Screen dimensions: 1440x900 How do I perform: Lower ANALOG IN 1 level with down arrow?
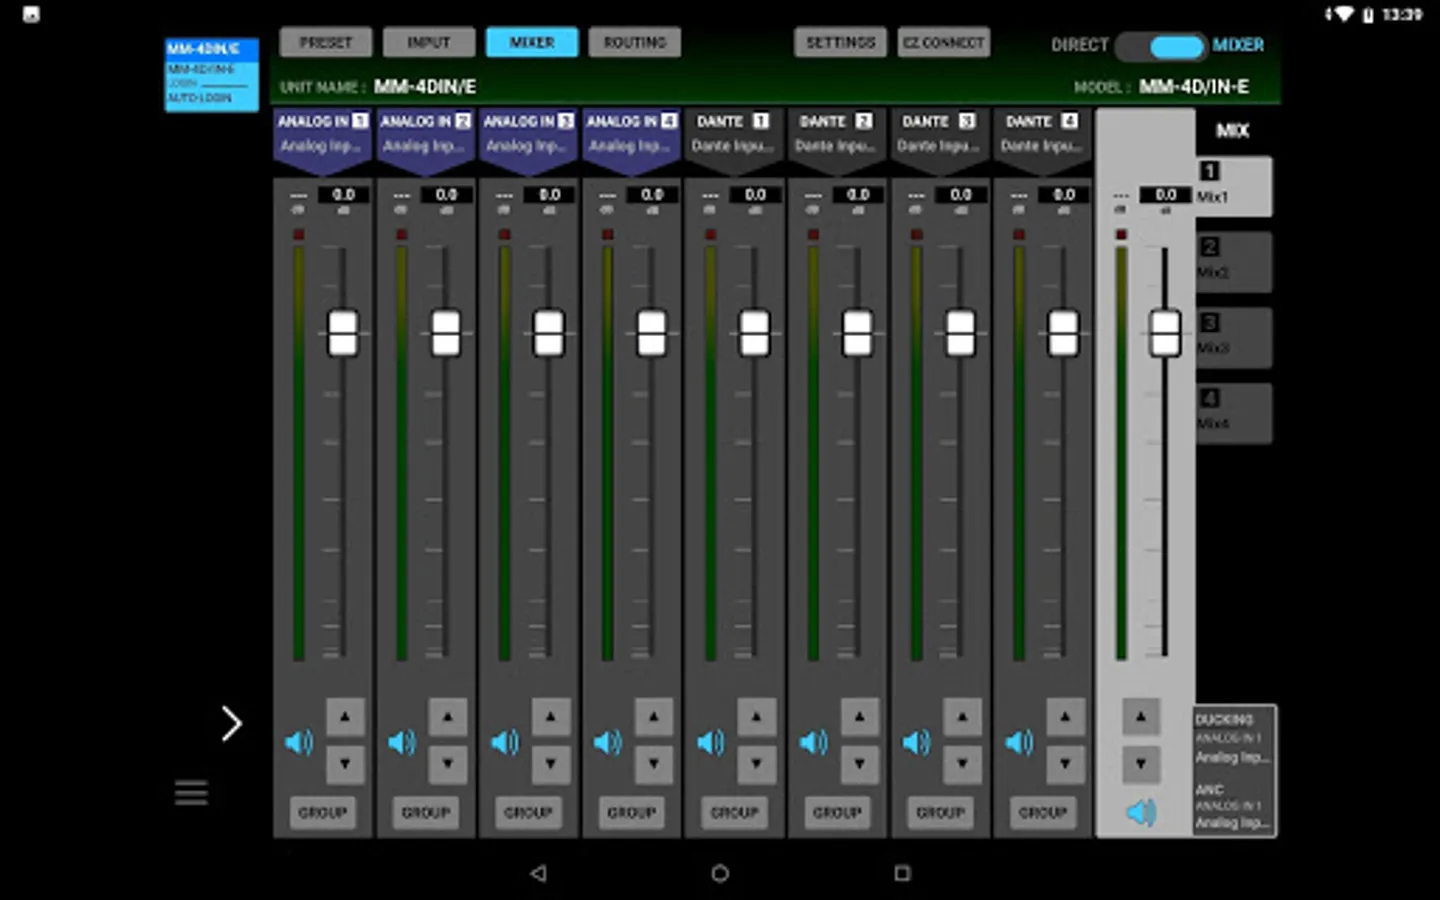345,764
